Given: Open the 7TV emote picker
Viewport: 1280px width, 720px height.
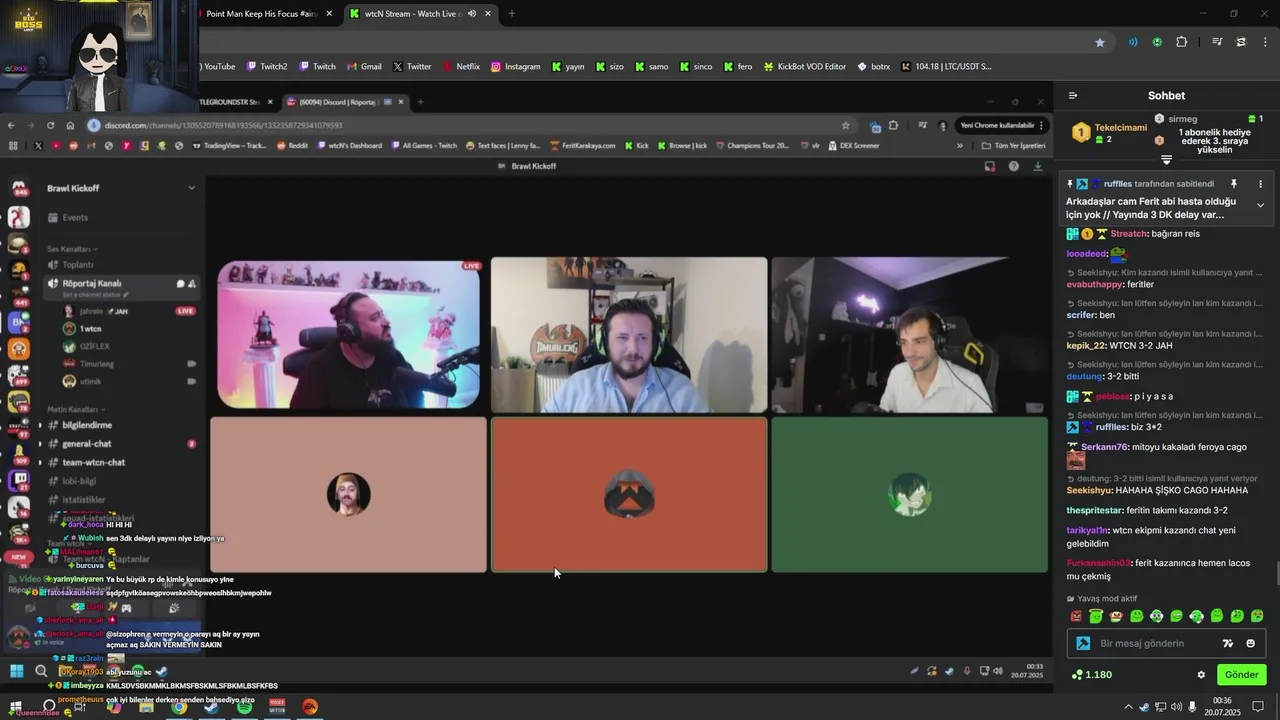Looking at the screenshot, I should [1229, 643].
